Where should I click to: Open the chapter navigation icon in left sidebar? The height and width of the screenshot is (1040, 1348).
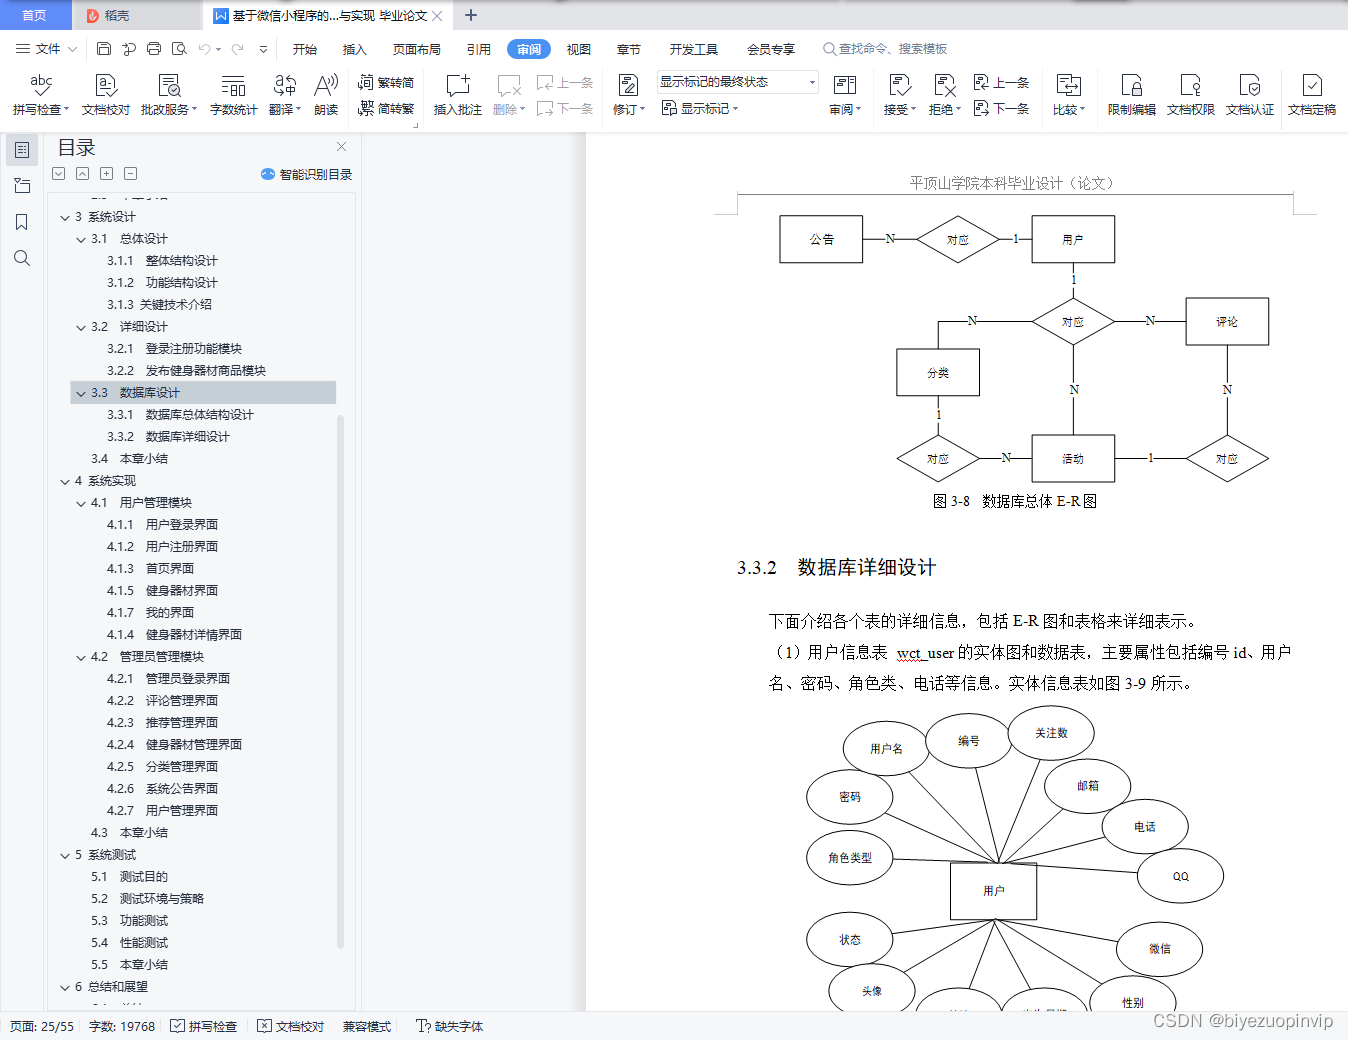22,186
